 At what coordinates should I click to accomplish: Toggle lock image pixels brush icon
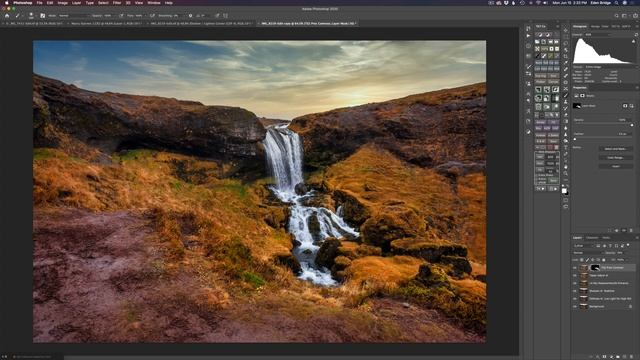tap(587, 260)
